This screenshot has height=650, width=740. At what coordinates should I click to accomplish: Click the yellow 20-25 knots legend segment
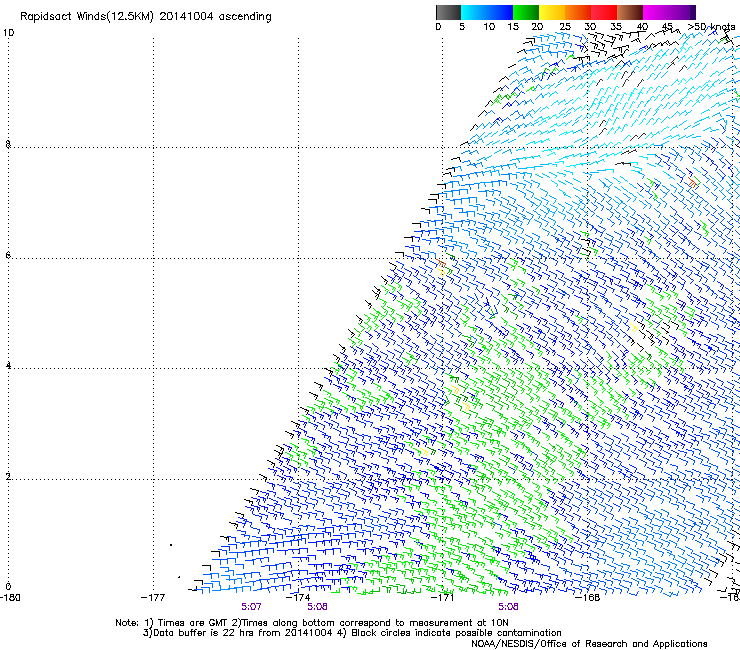552,12
